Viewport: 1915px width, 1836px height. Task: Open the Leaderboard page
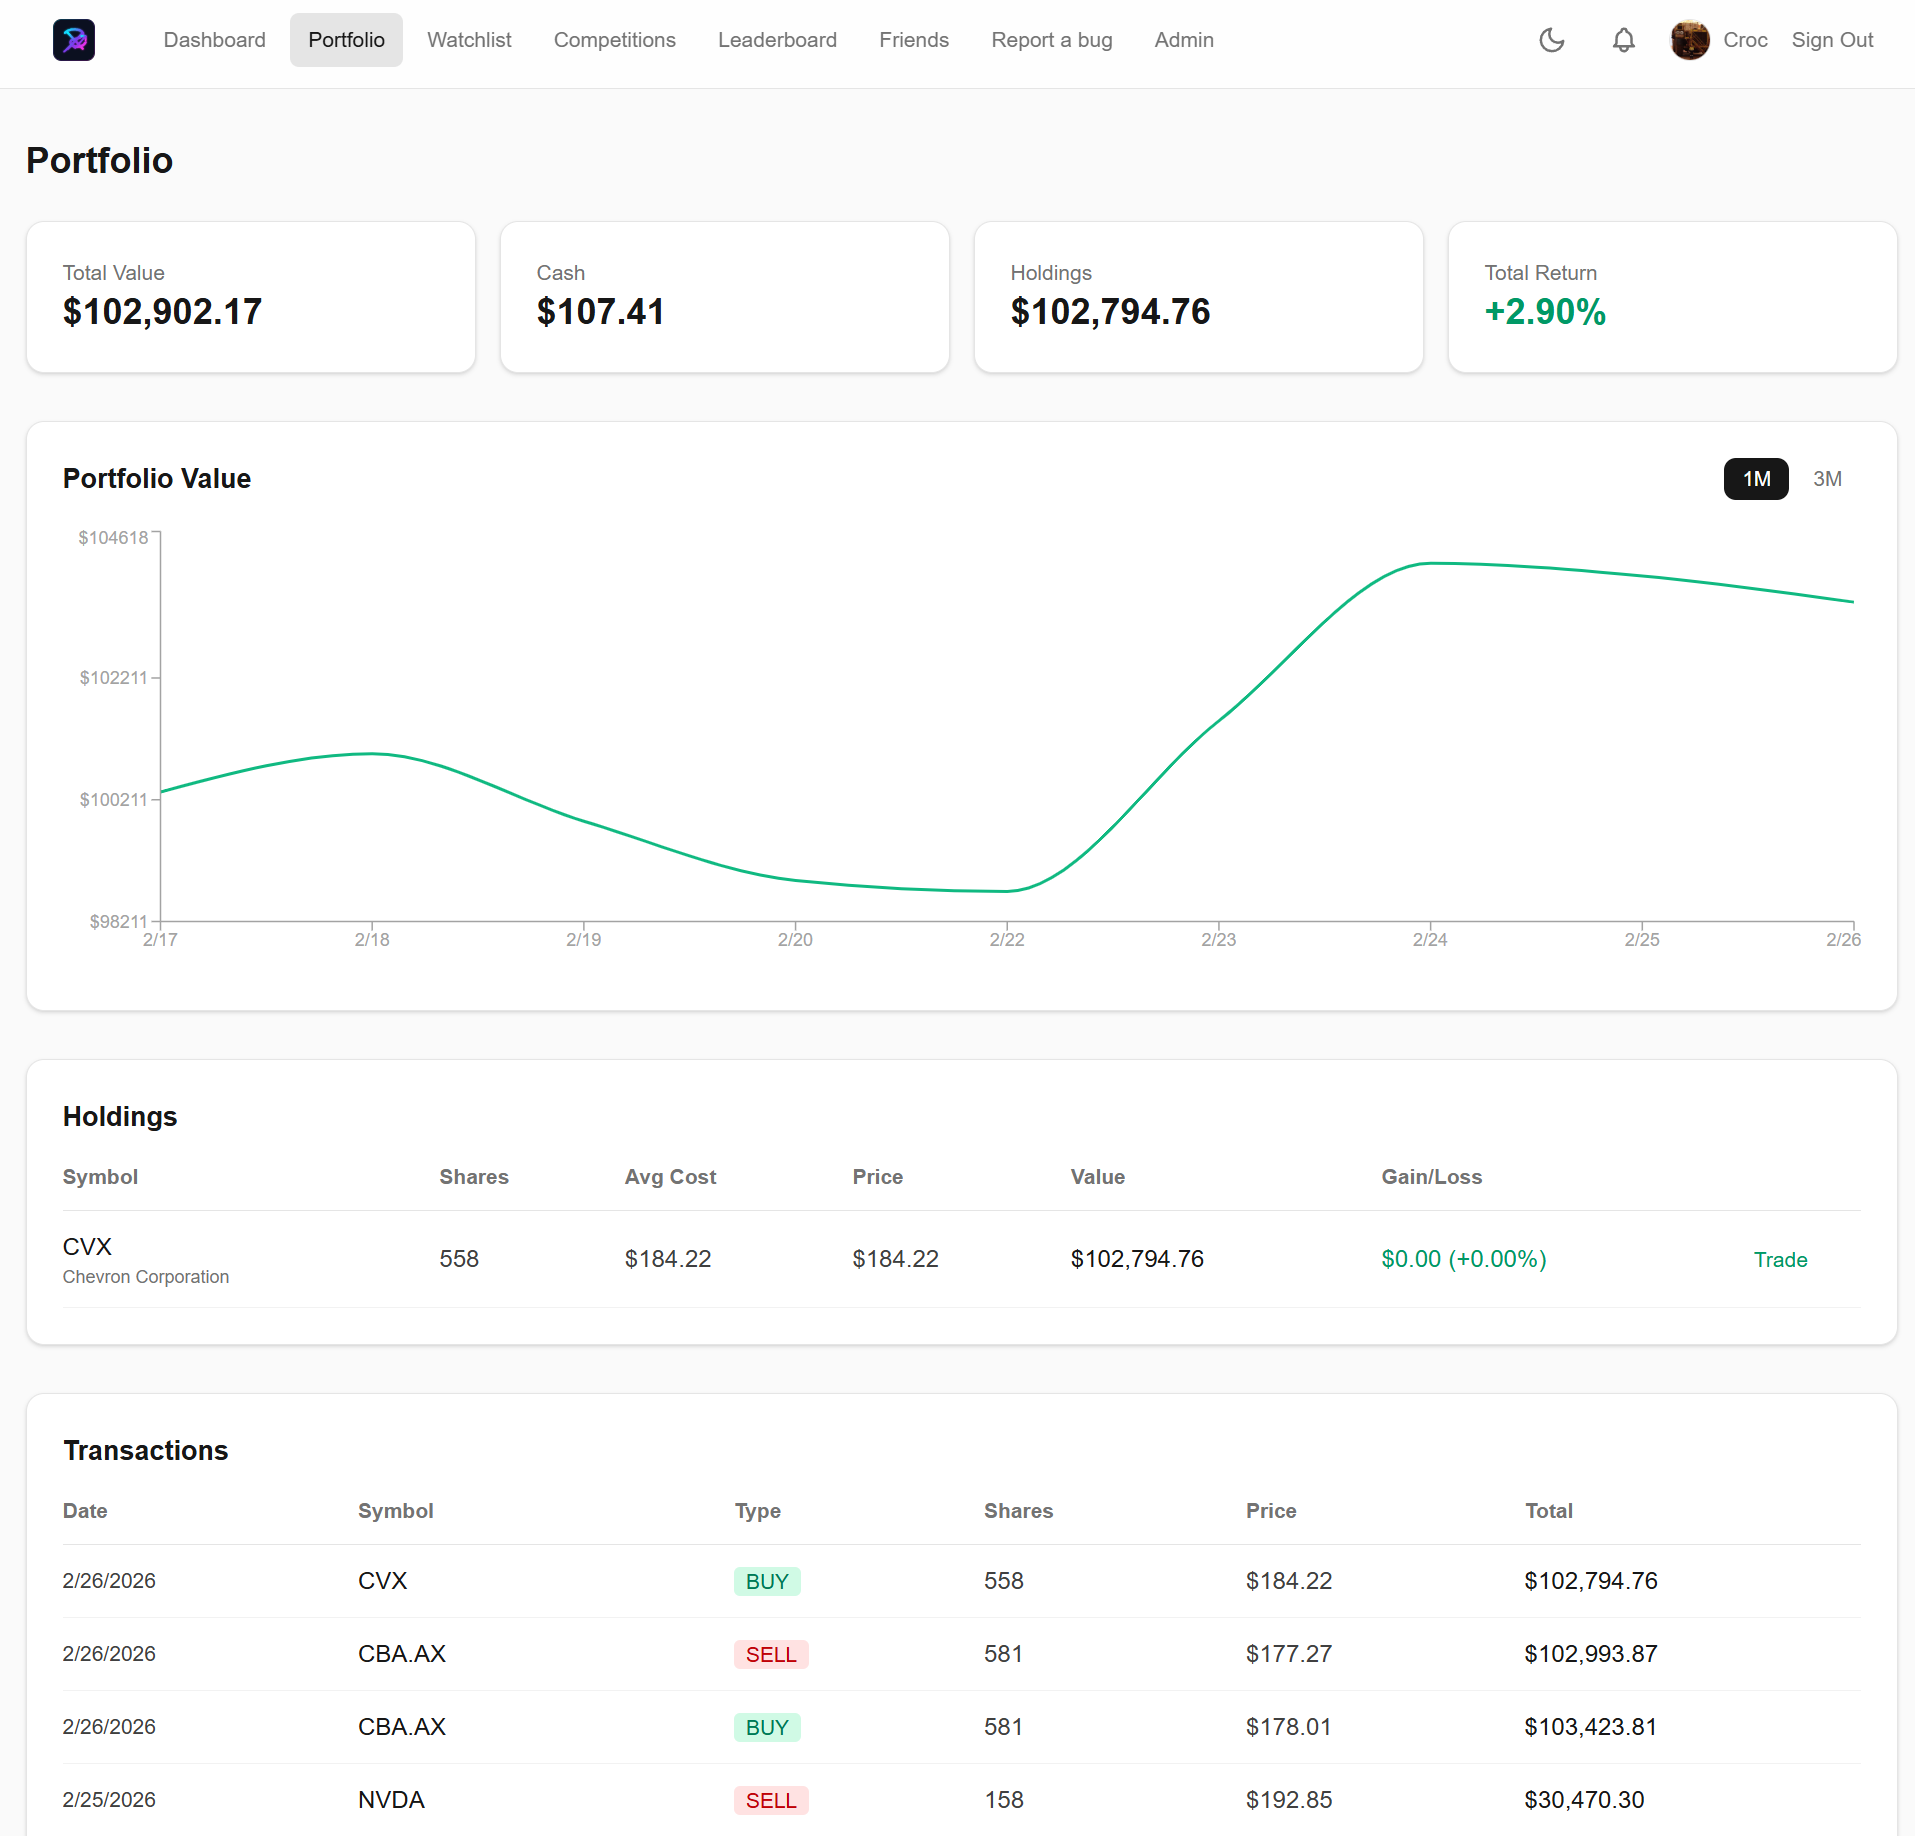[777, 40]
